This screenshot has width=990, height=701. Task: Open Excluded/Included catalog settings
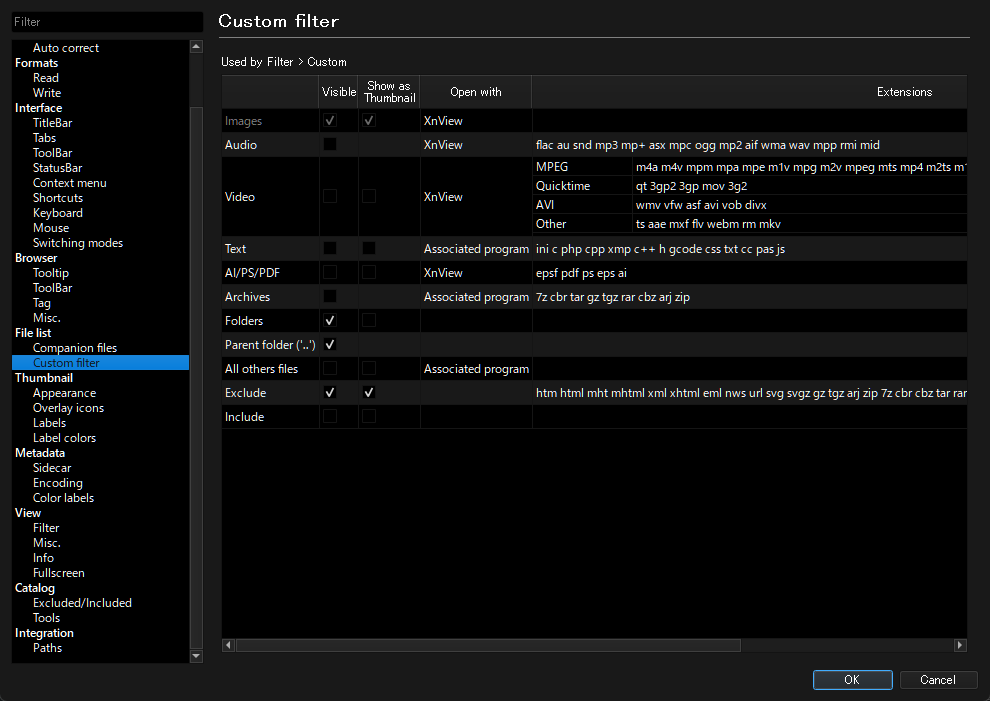82,603
